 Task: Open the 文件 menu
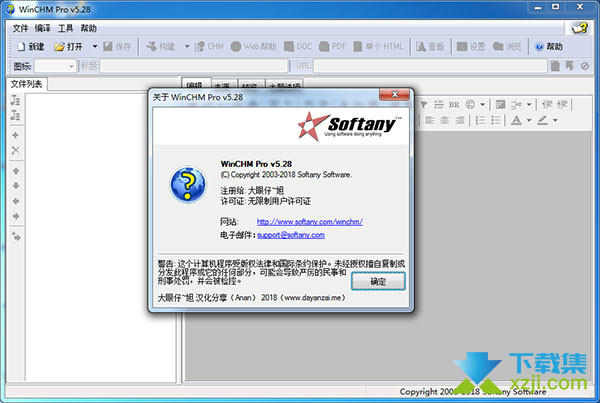20,28
